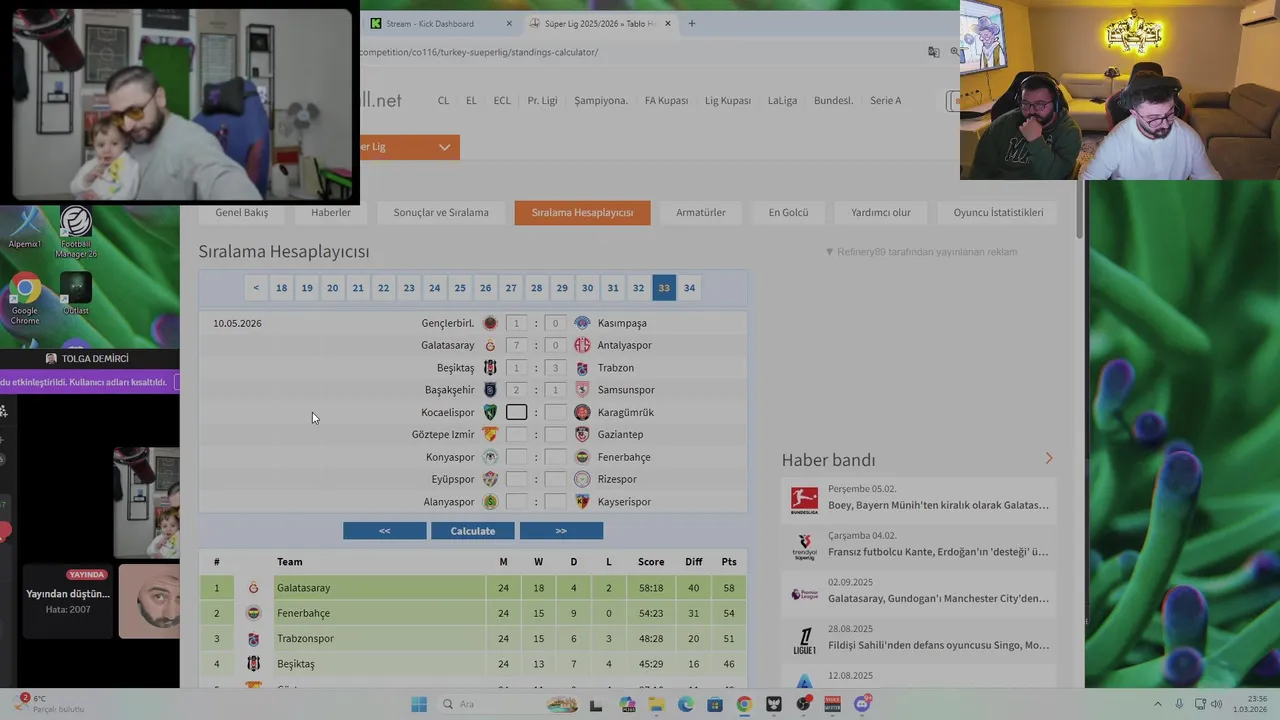The height and width of the screenshot is (720, 1280).
Task: Open the Armatürler tab
Action: point(701,212)
